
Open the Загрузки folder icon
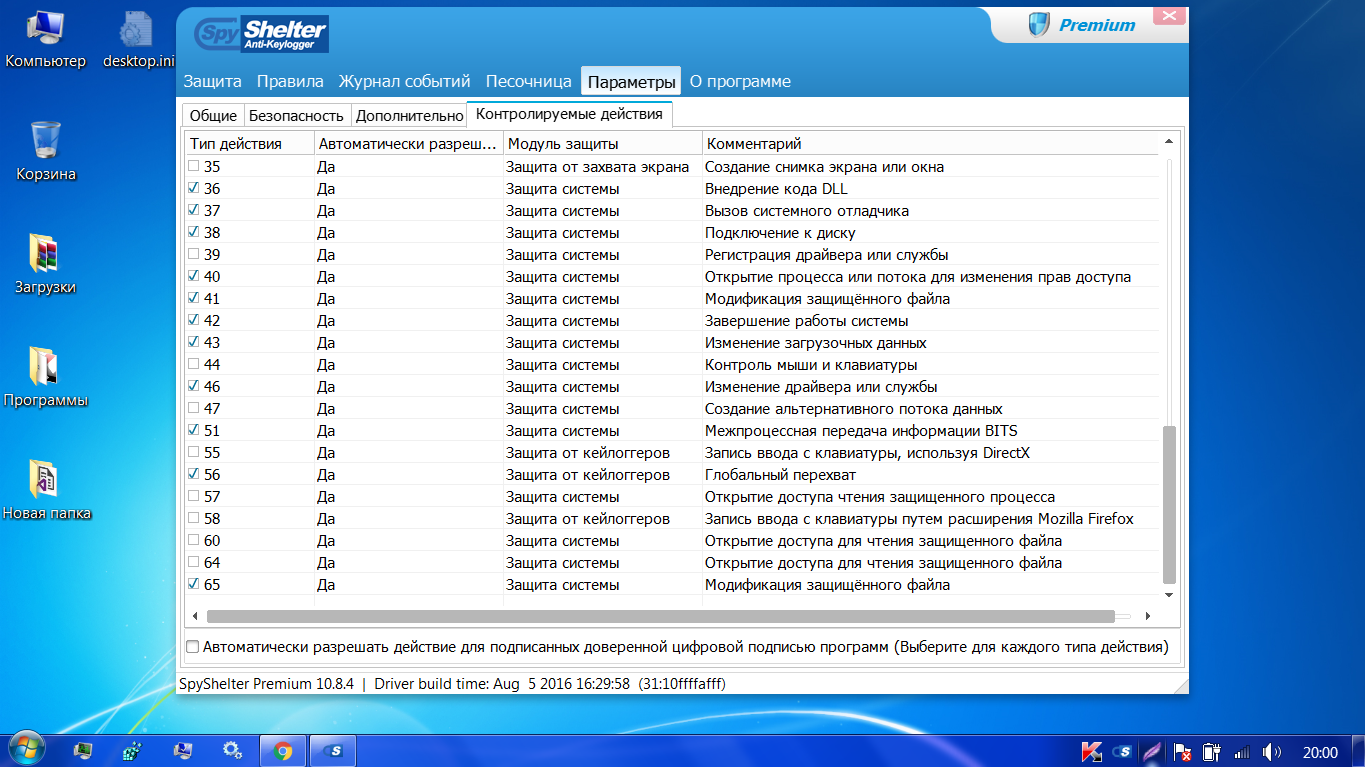(x=46, y=265)
